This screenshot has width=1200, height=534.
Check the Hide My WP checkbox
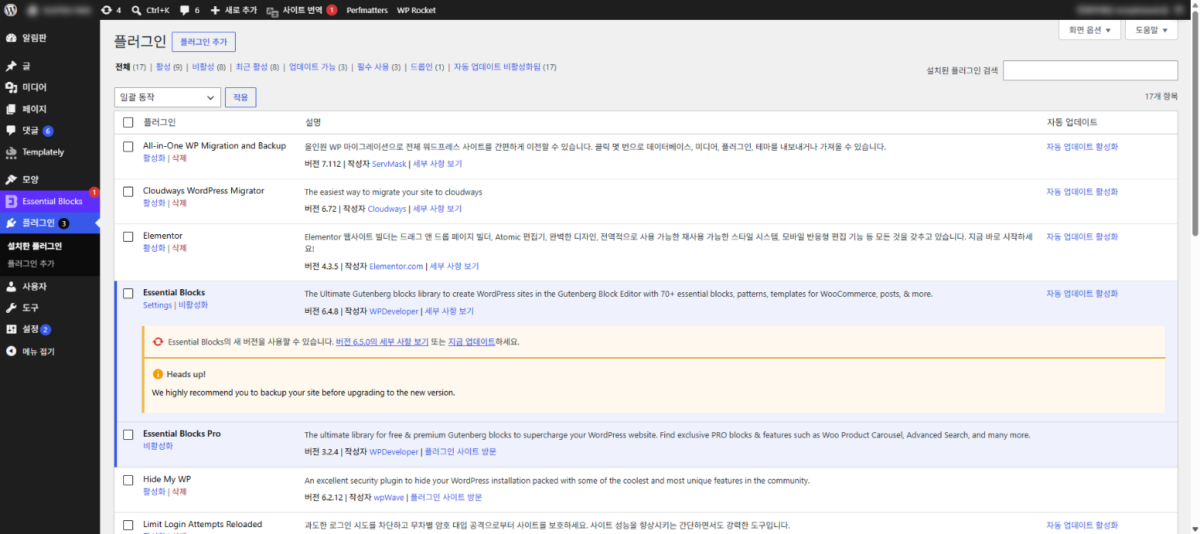[x=128, y=480]
